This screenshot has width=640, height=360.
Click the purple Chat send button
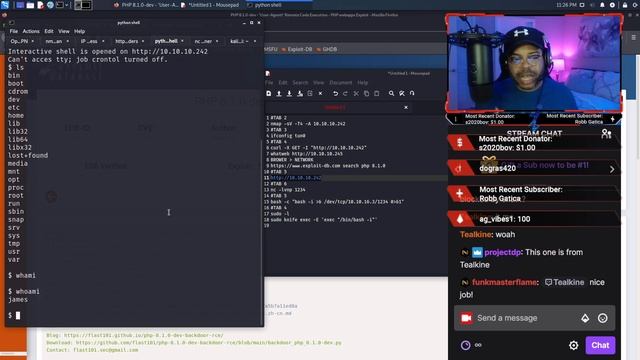click(x=600, y=345)
